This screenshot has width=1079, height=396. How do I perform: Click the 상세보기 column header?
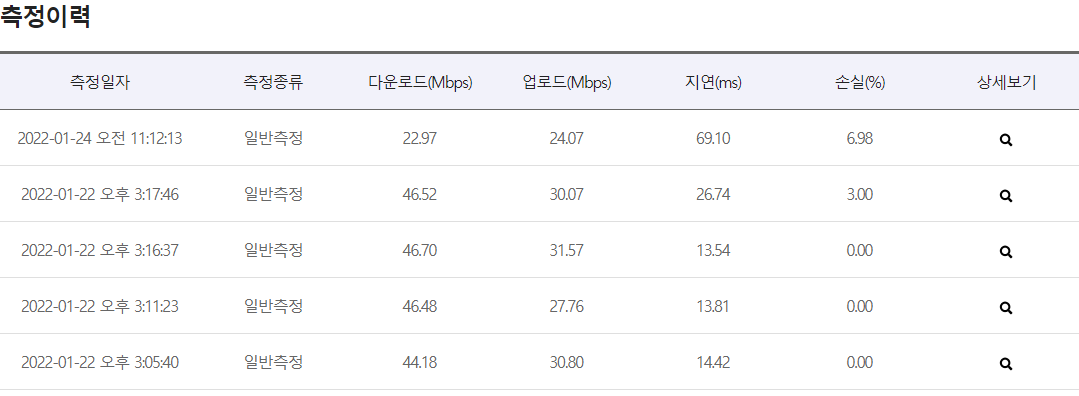point(1006,83)
